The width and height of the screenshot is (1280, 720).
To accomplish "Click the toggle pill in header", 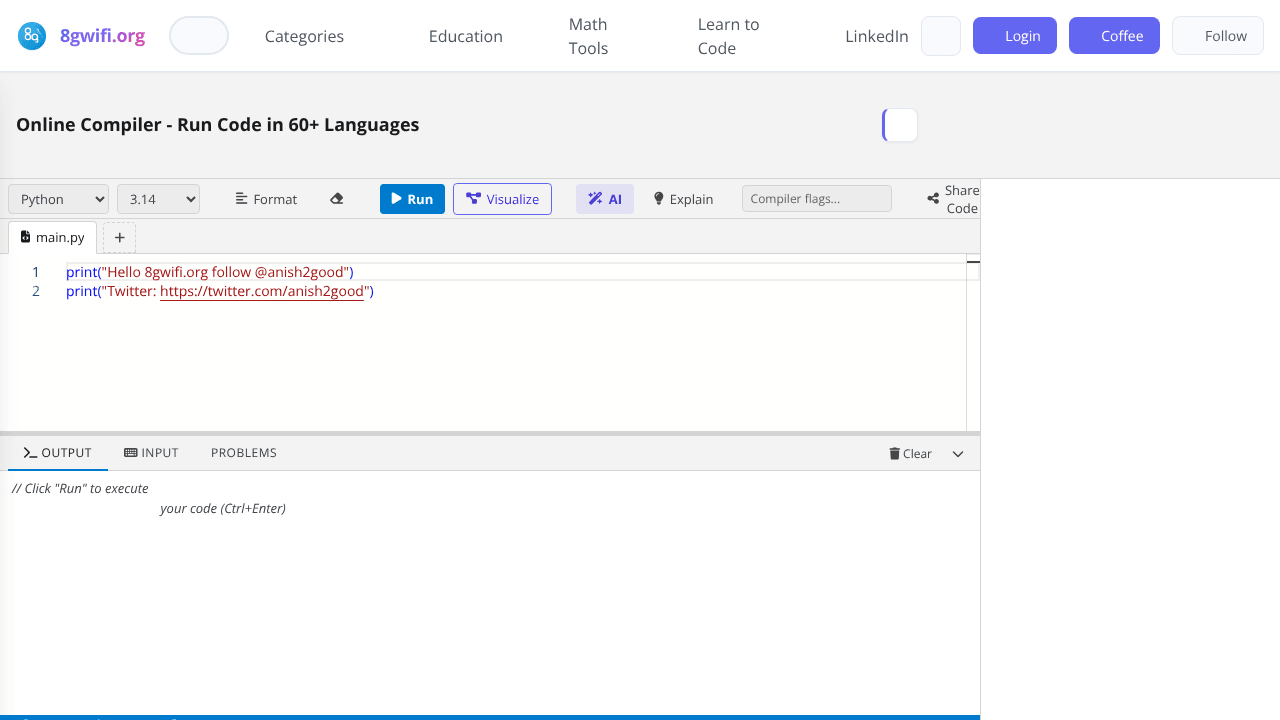I will pos(199,36).
